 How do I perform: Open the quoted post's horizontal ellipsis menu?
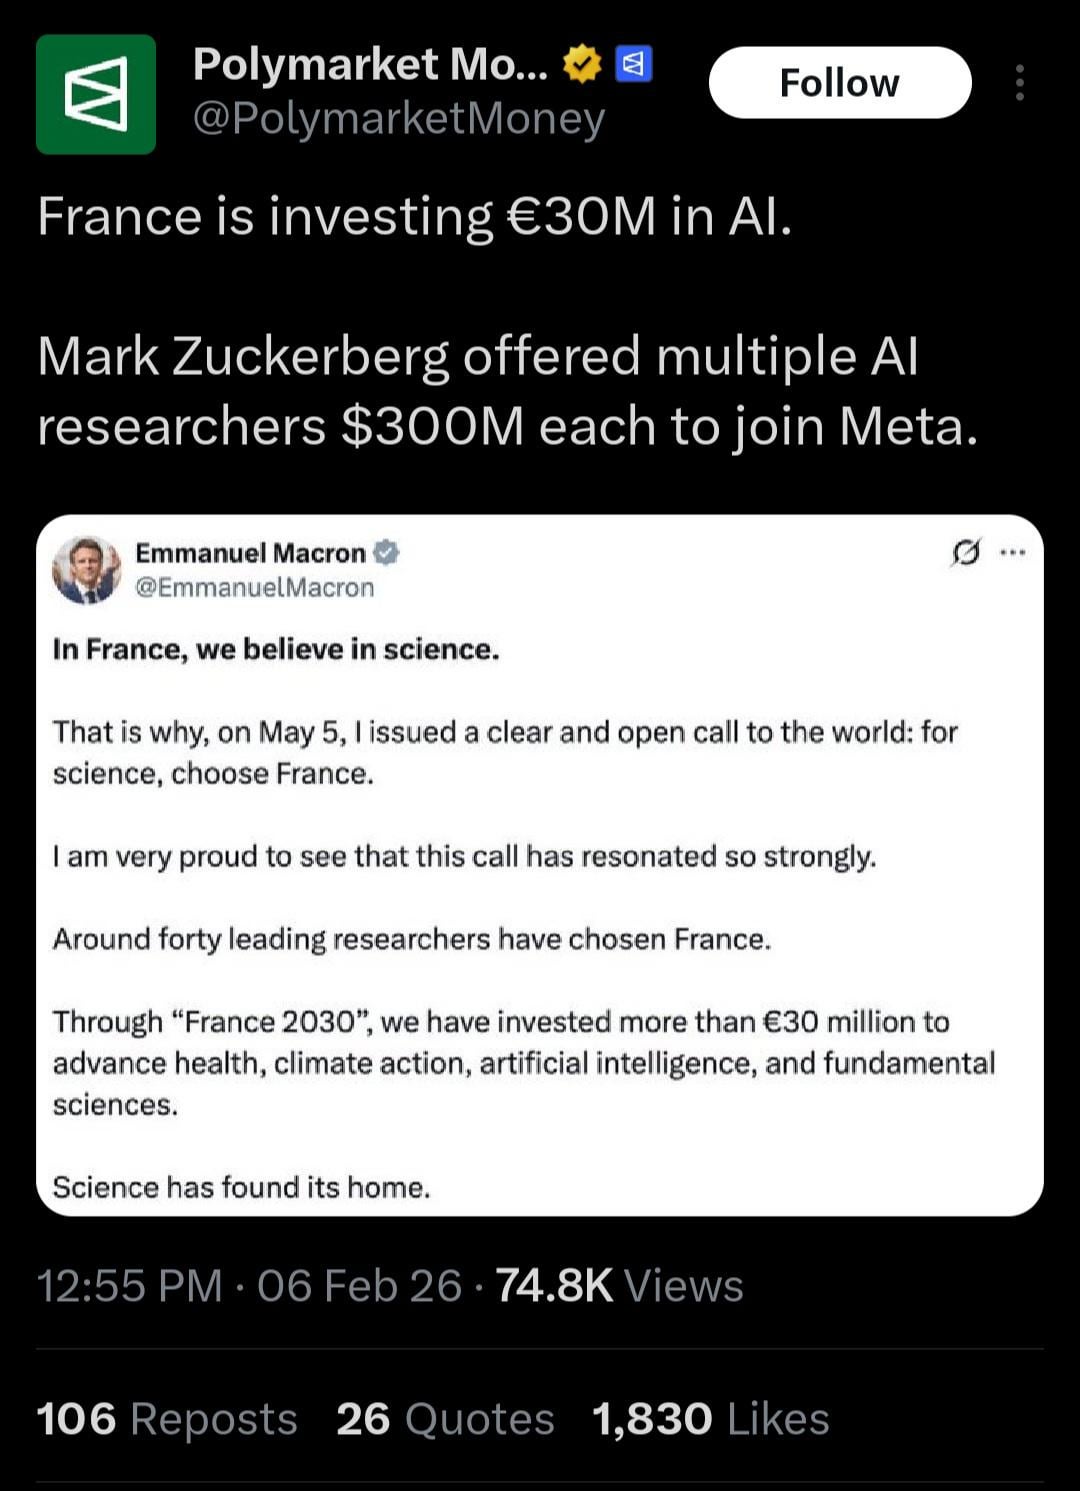(x=1013, y=552)
